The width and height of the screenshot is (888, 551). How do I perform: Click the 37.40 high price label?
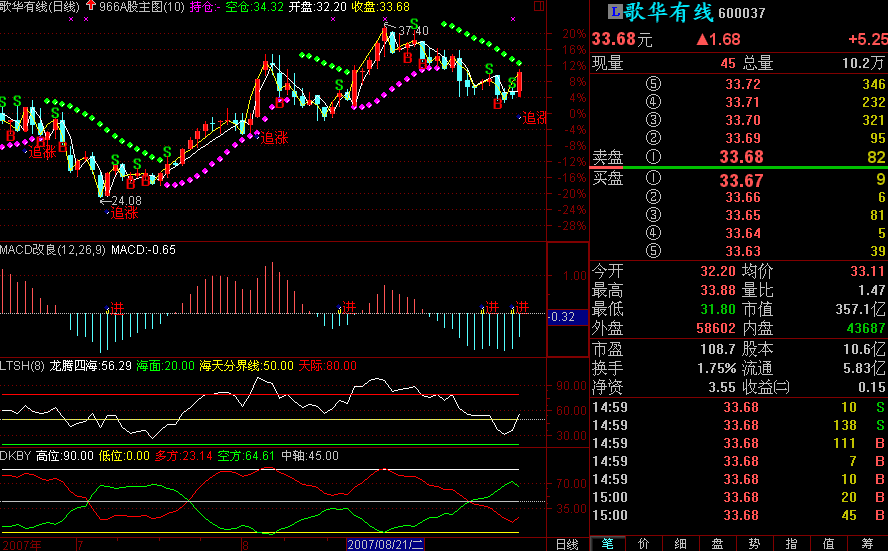click(413, 31)
